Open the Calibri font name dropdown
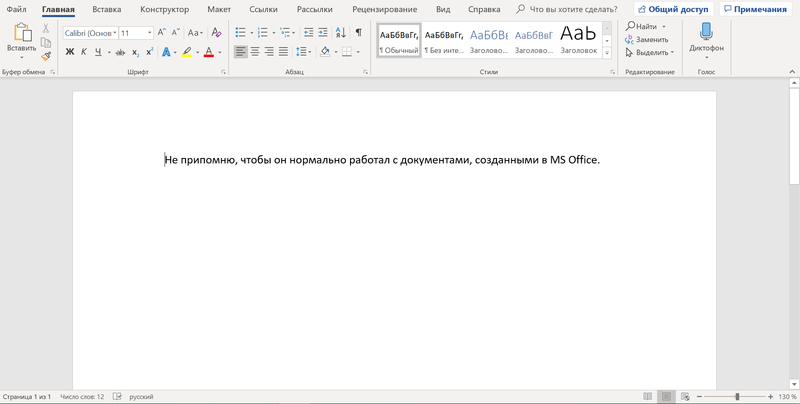This screenshot has width=800, height=404. pyautogui.click(x=114, y=33)
